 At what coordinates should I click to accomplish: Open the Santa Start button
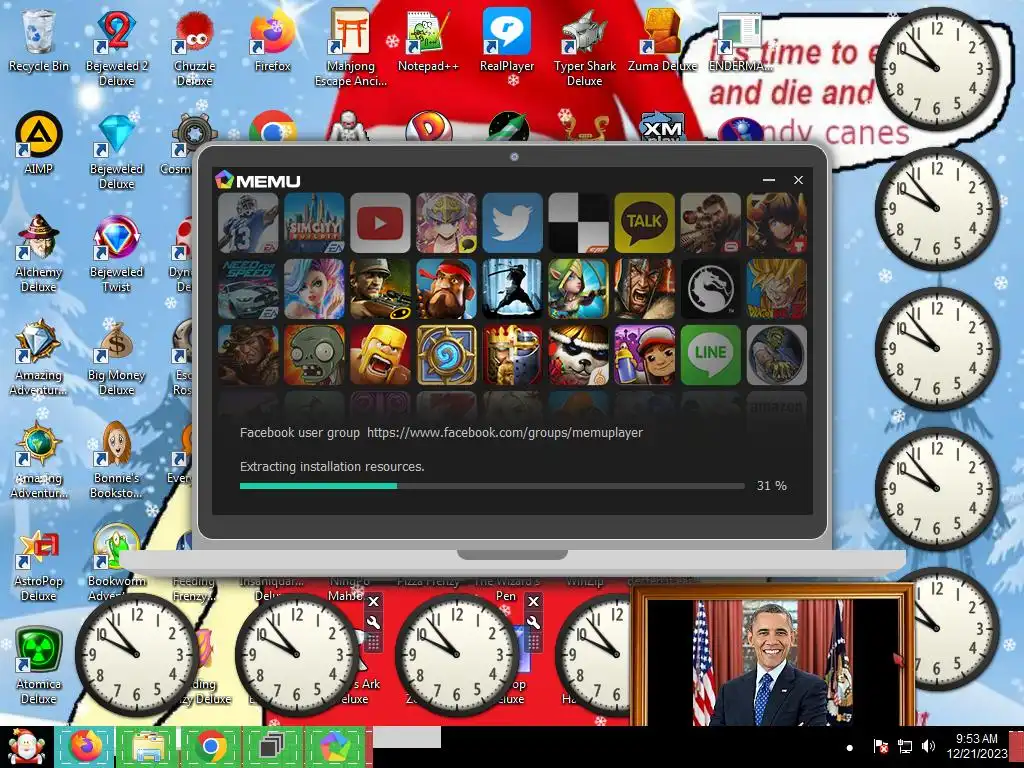(x=26, y=747)
